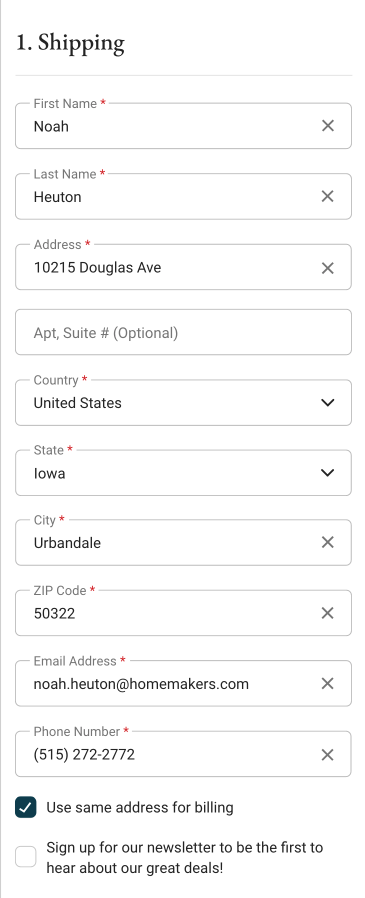Clear the ZIP Code 50322 entry
365x898 pixels.
pyautogui.click(x=327, y=613)
